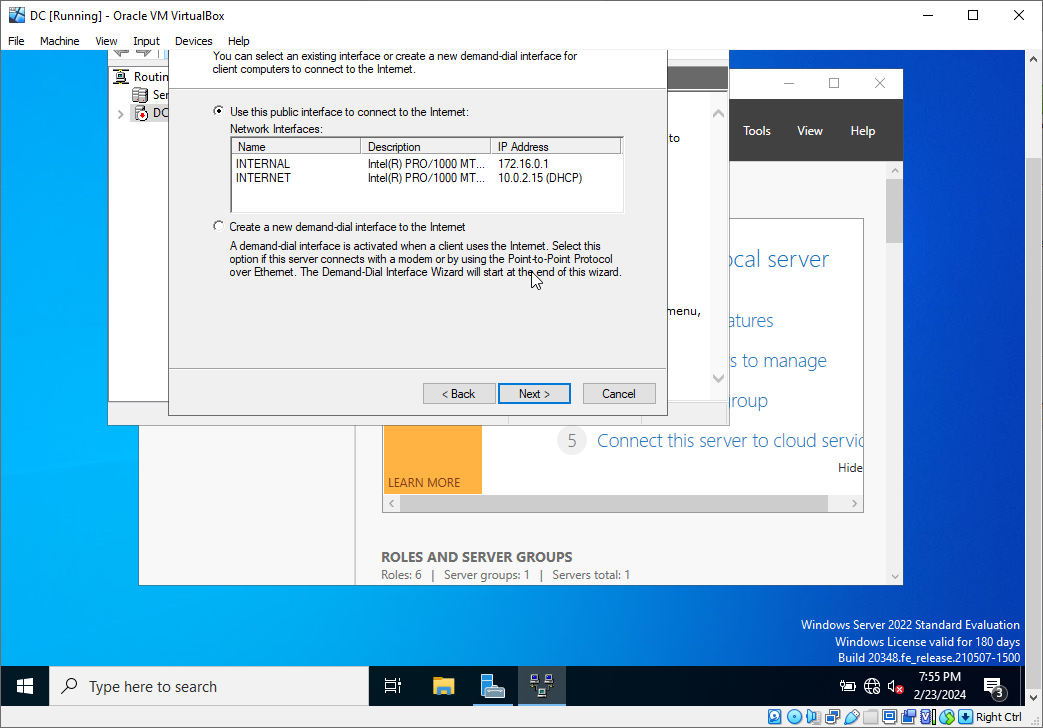Screen dimensions: 1043x728
Task: Click VirtualBox display indicator icon
Action: point(889,717)
